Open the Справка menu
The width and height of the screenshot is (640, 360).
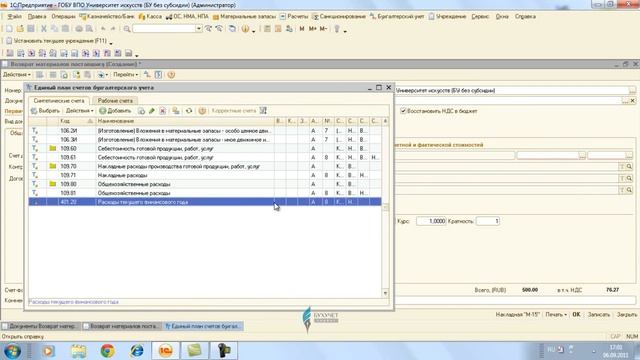coord(525,16)
